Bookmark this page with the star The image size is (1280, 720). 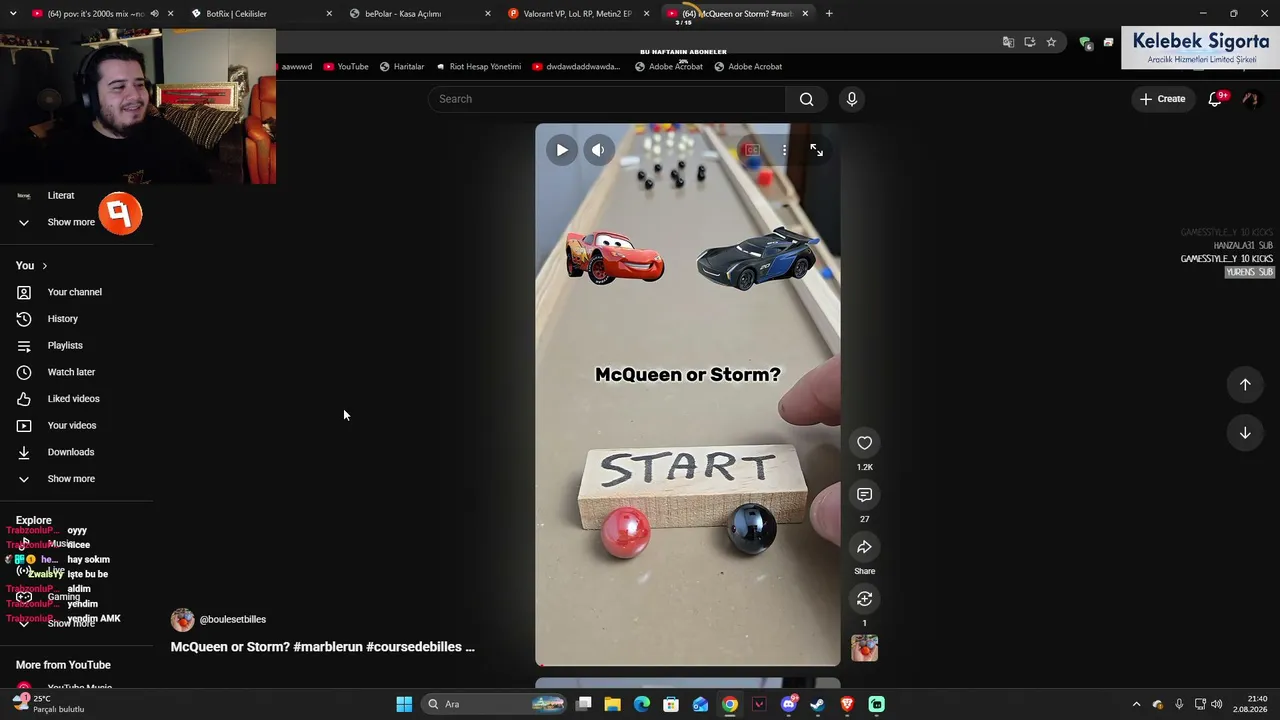1051,43
